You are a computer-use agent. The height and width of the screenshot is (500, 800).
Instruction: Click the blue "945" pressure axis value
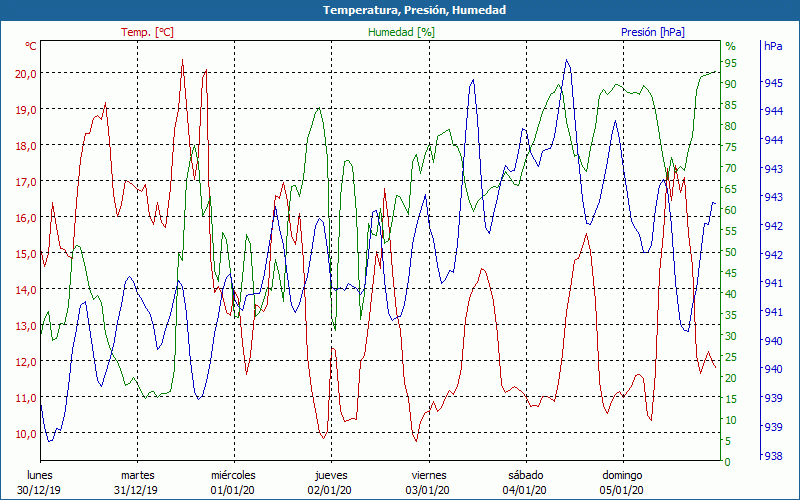click(773, 83)
